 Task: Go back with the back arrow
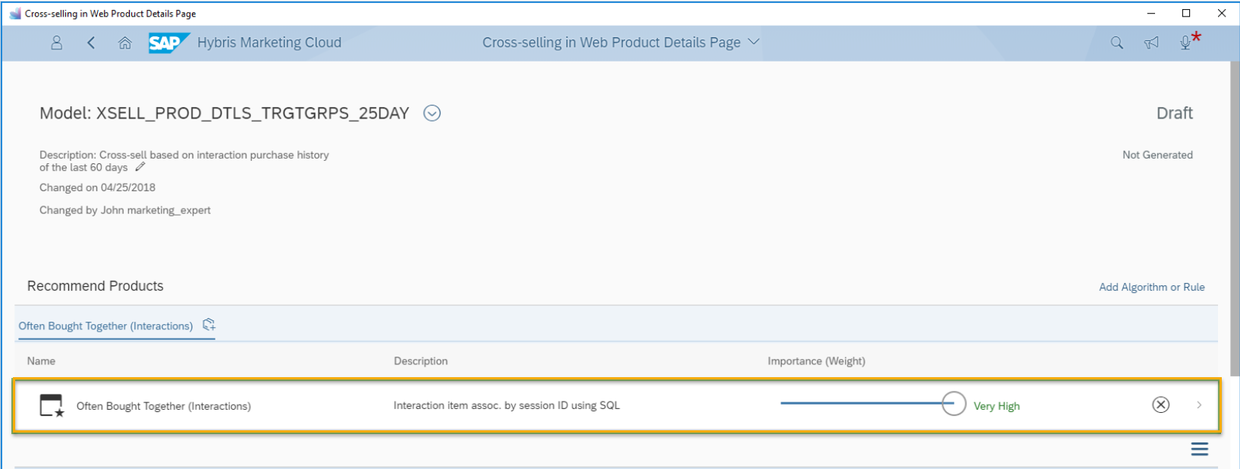click(x=91, y=43)
